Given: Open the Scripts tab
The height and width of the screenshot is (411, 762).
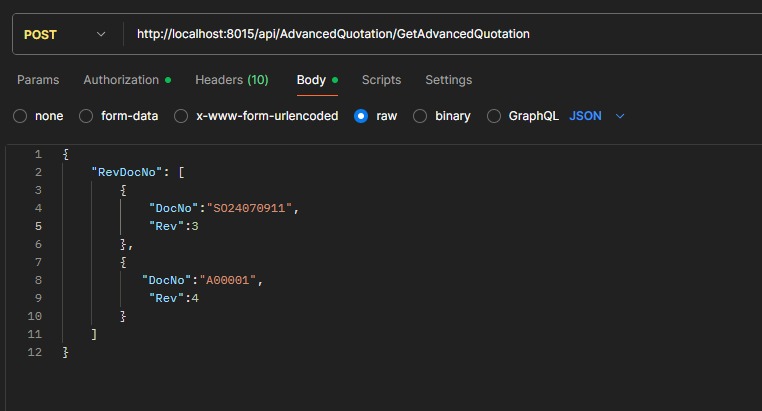Looking at the screenshot, I should point(381,80).
